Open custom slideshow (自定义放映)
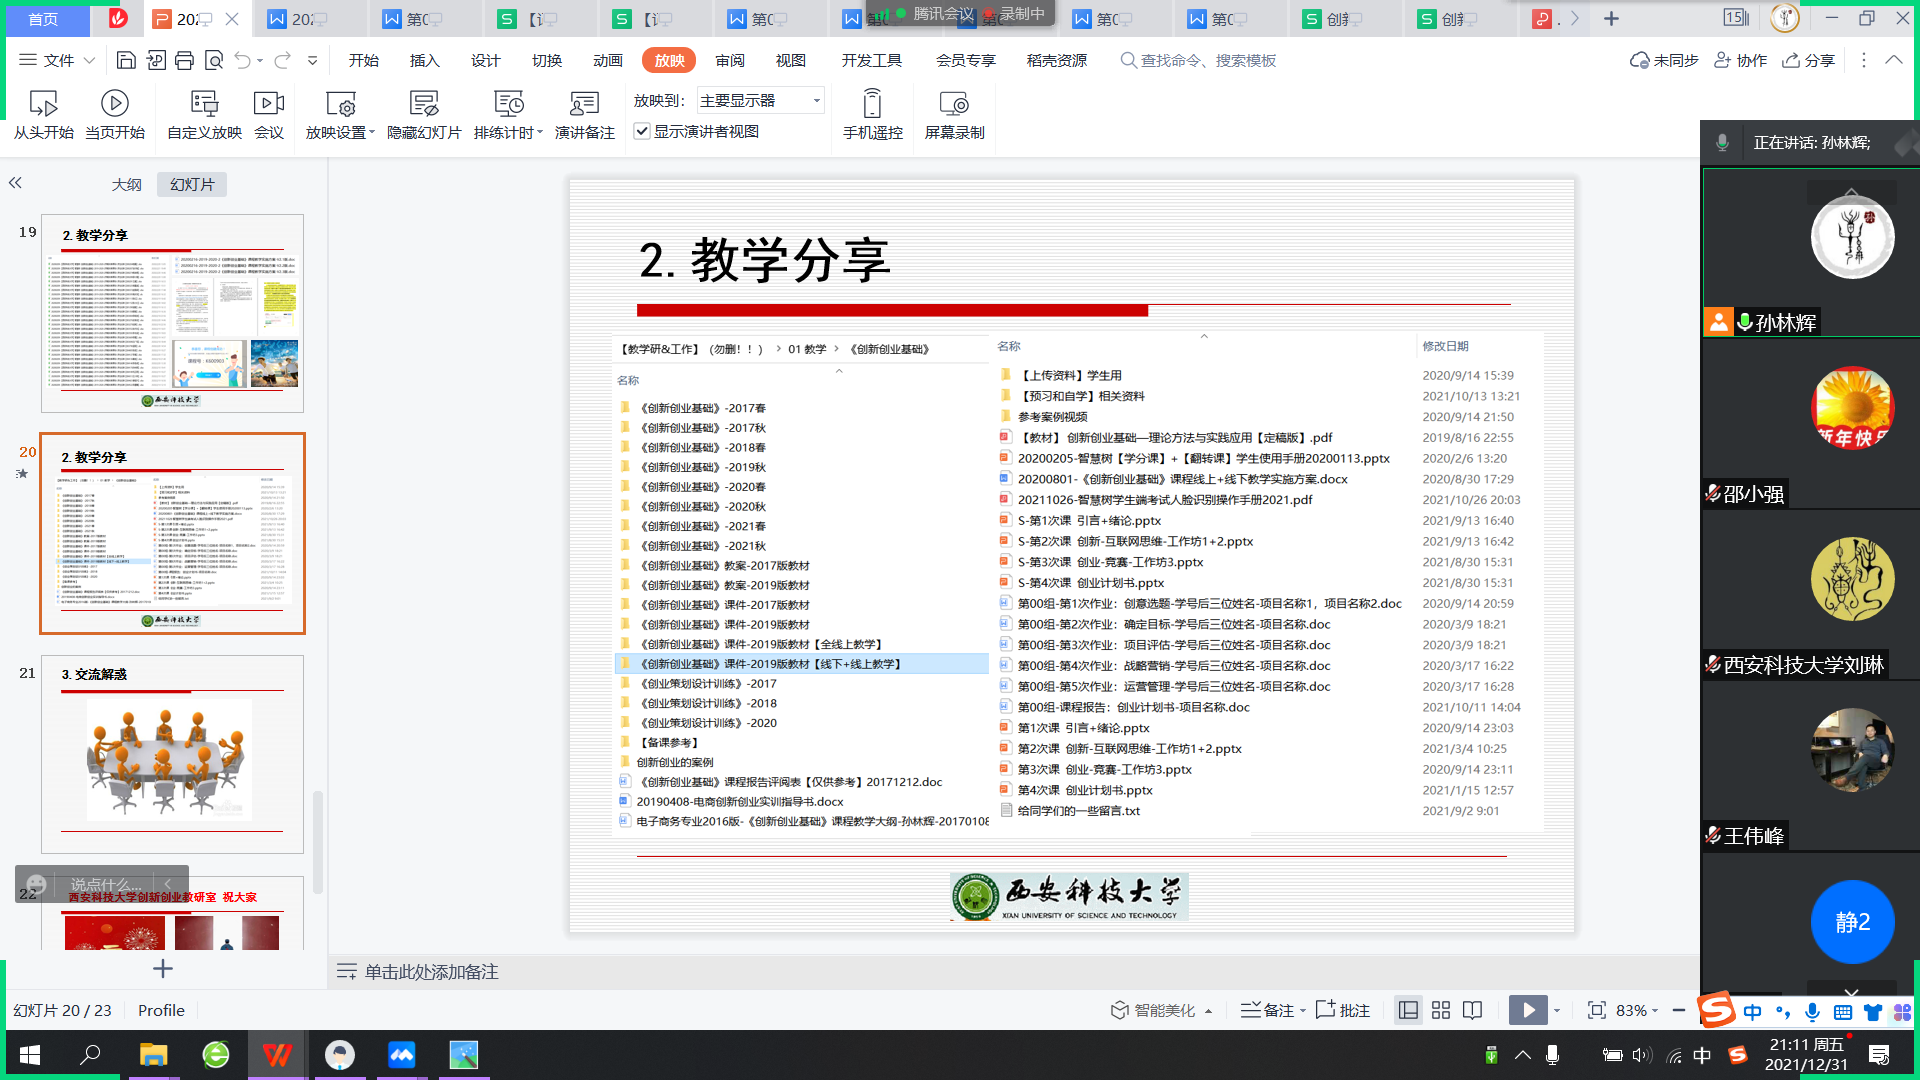 pos(204,115)
